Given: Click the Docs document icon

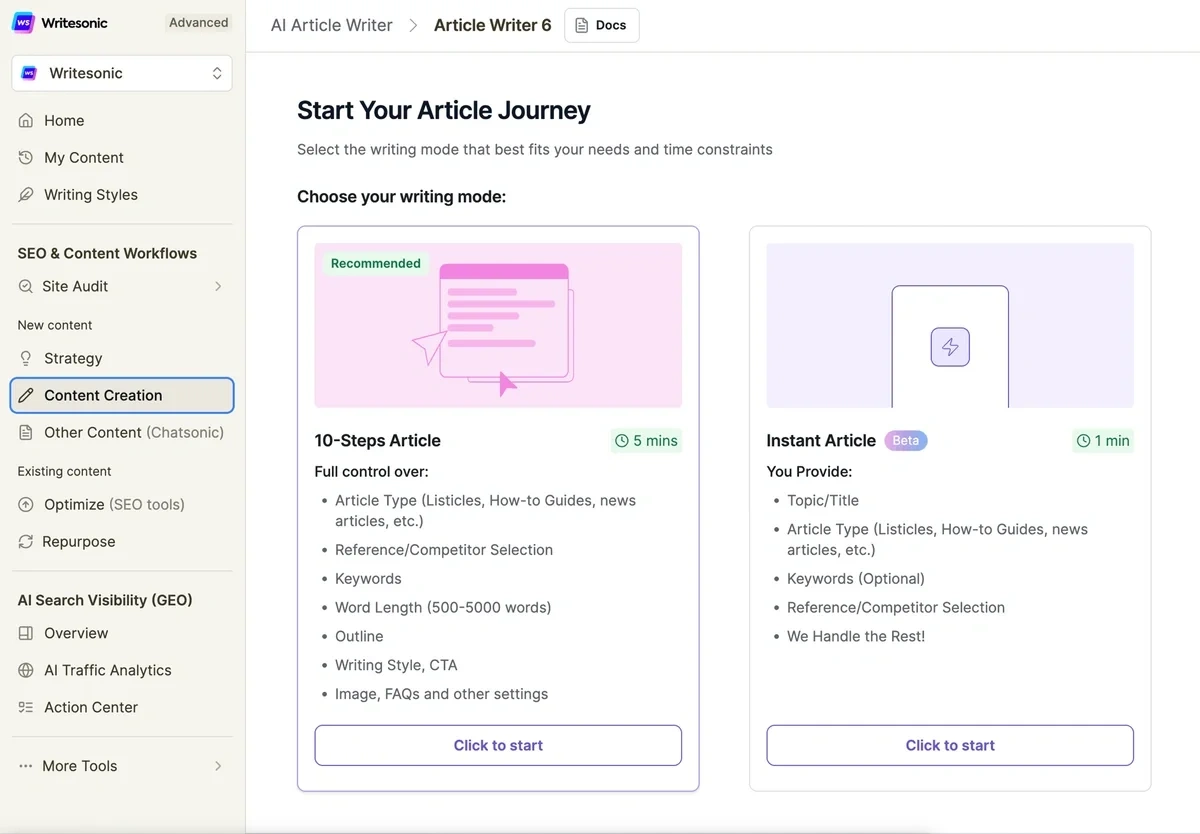Looking at the screenshot, I should tap(582, 25).
